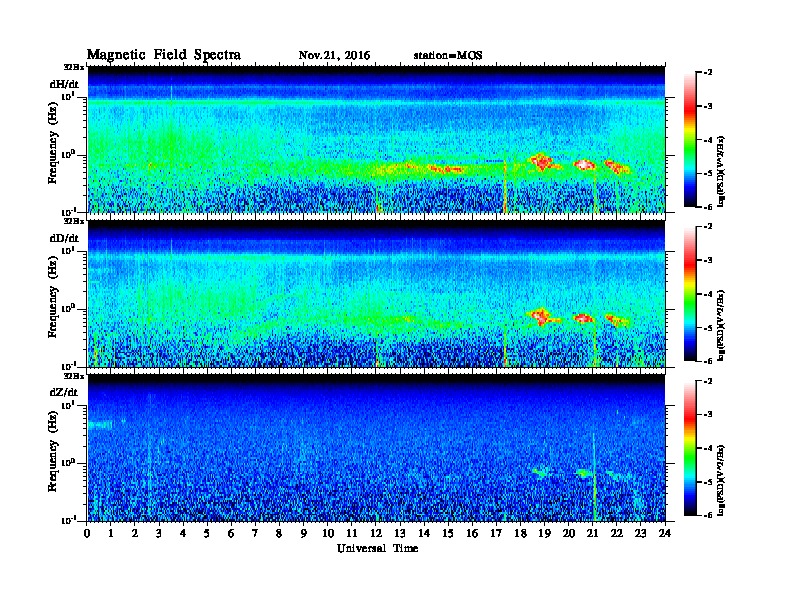Click hour "4" on the Universal Time axis
Screen dimensions: 792x612
coord(183,533)
